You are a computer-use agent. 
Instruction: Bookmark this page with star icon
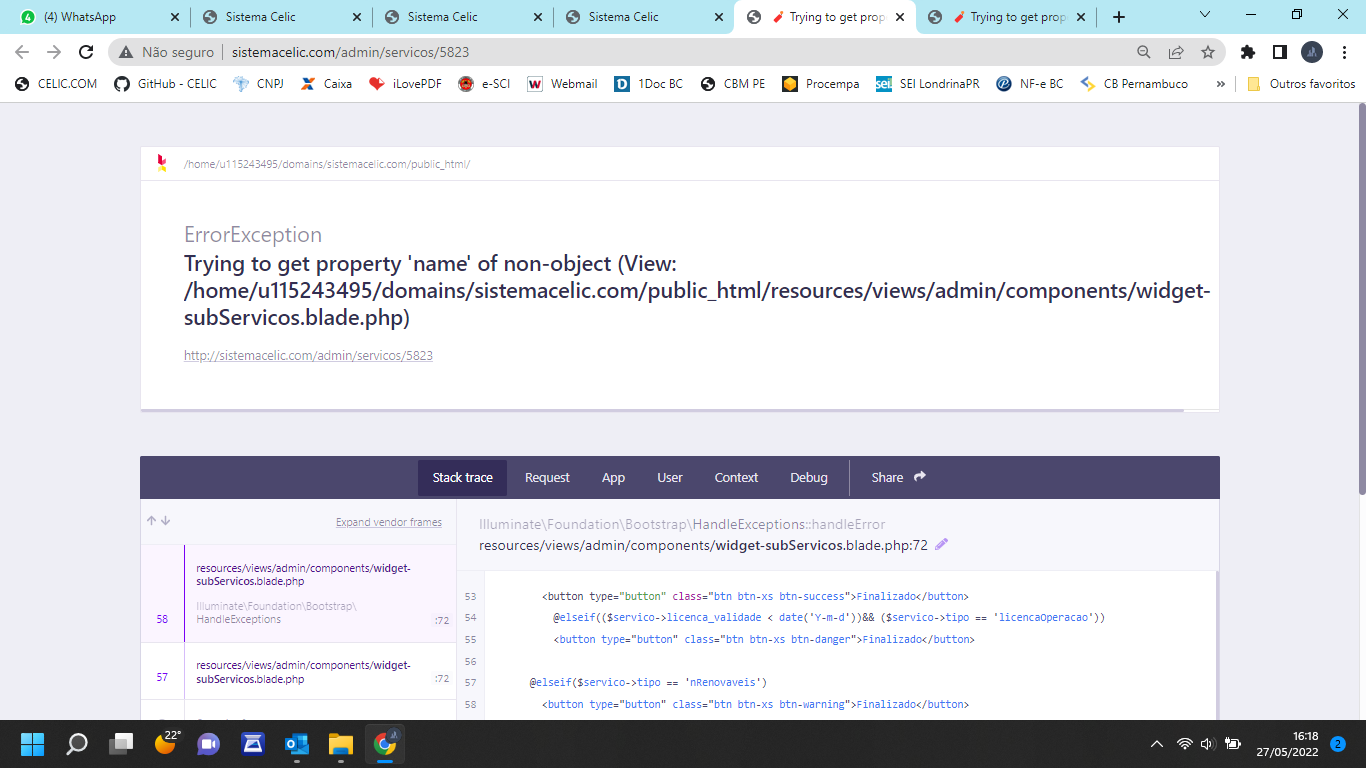pos(1207,52)
